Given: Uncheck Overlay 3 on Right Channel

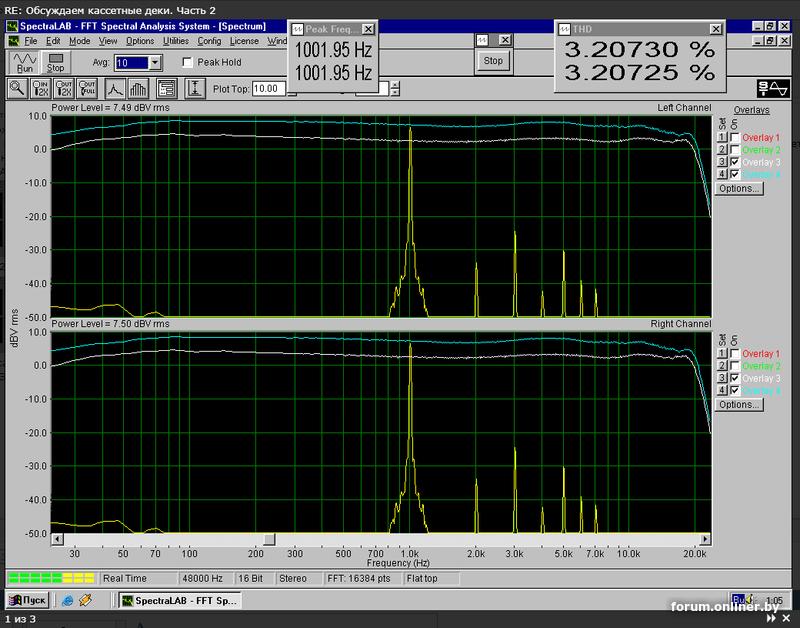Looking at the screenshot, I should 735,379.
